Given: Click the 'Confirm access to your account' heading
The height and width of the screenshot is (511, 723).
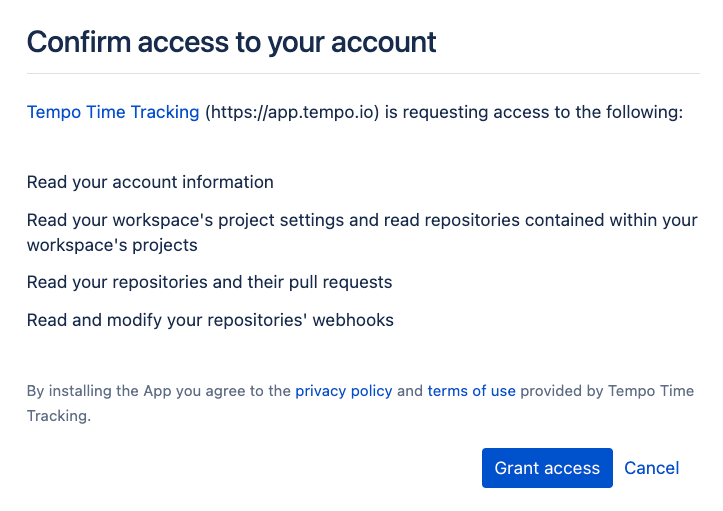Looking at the screenshot, I should [x=231, y=42].
